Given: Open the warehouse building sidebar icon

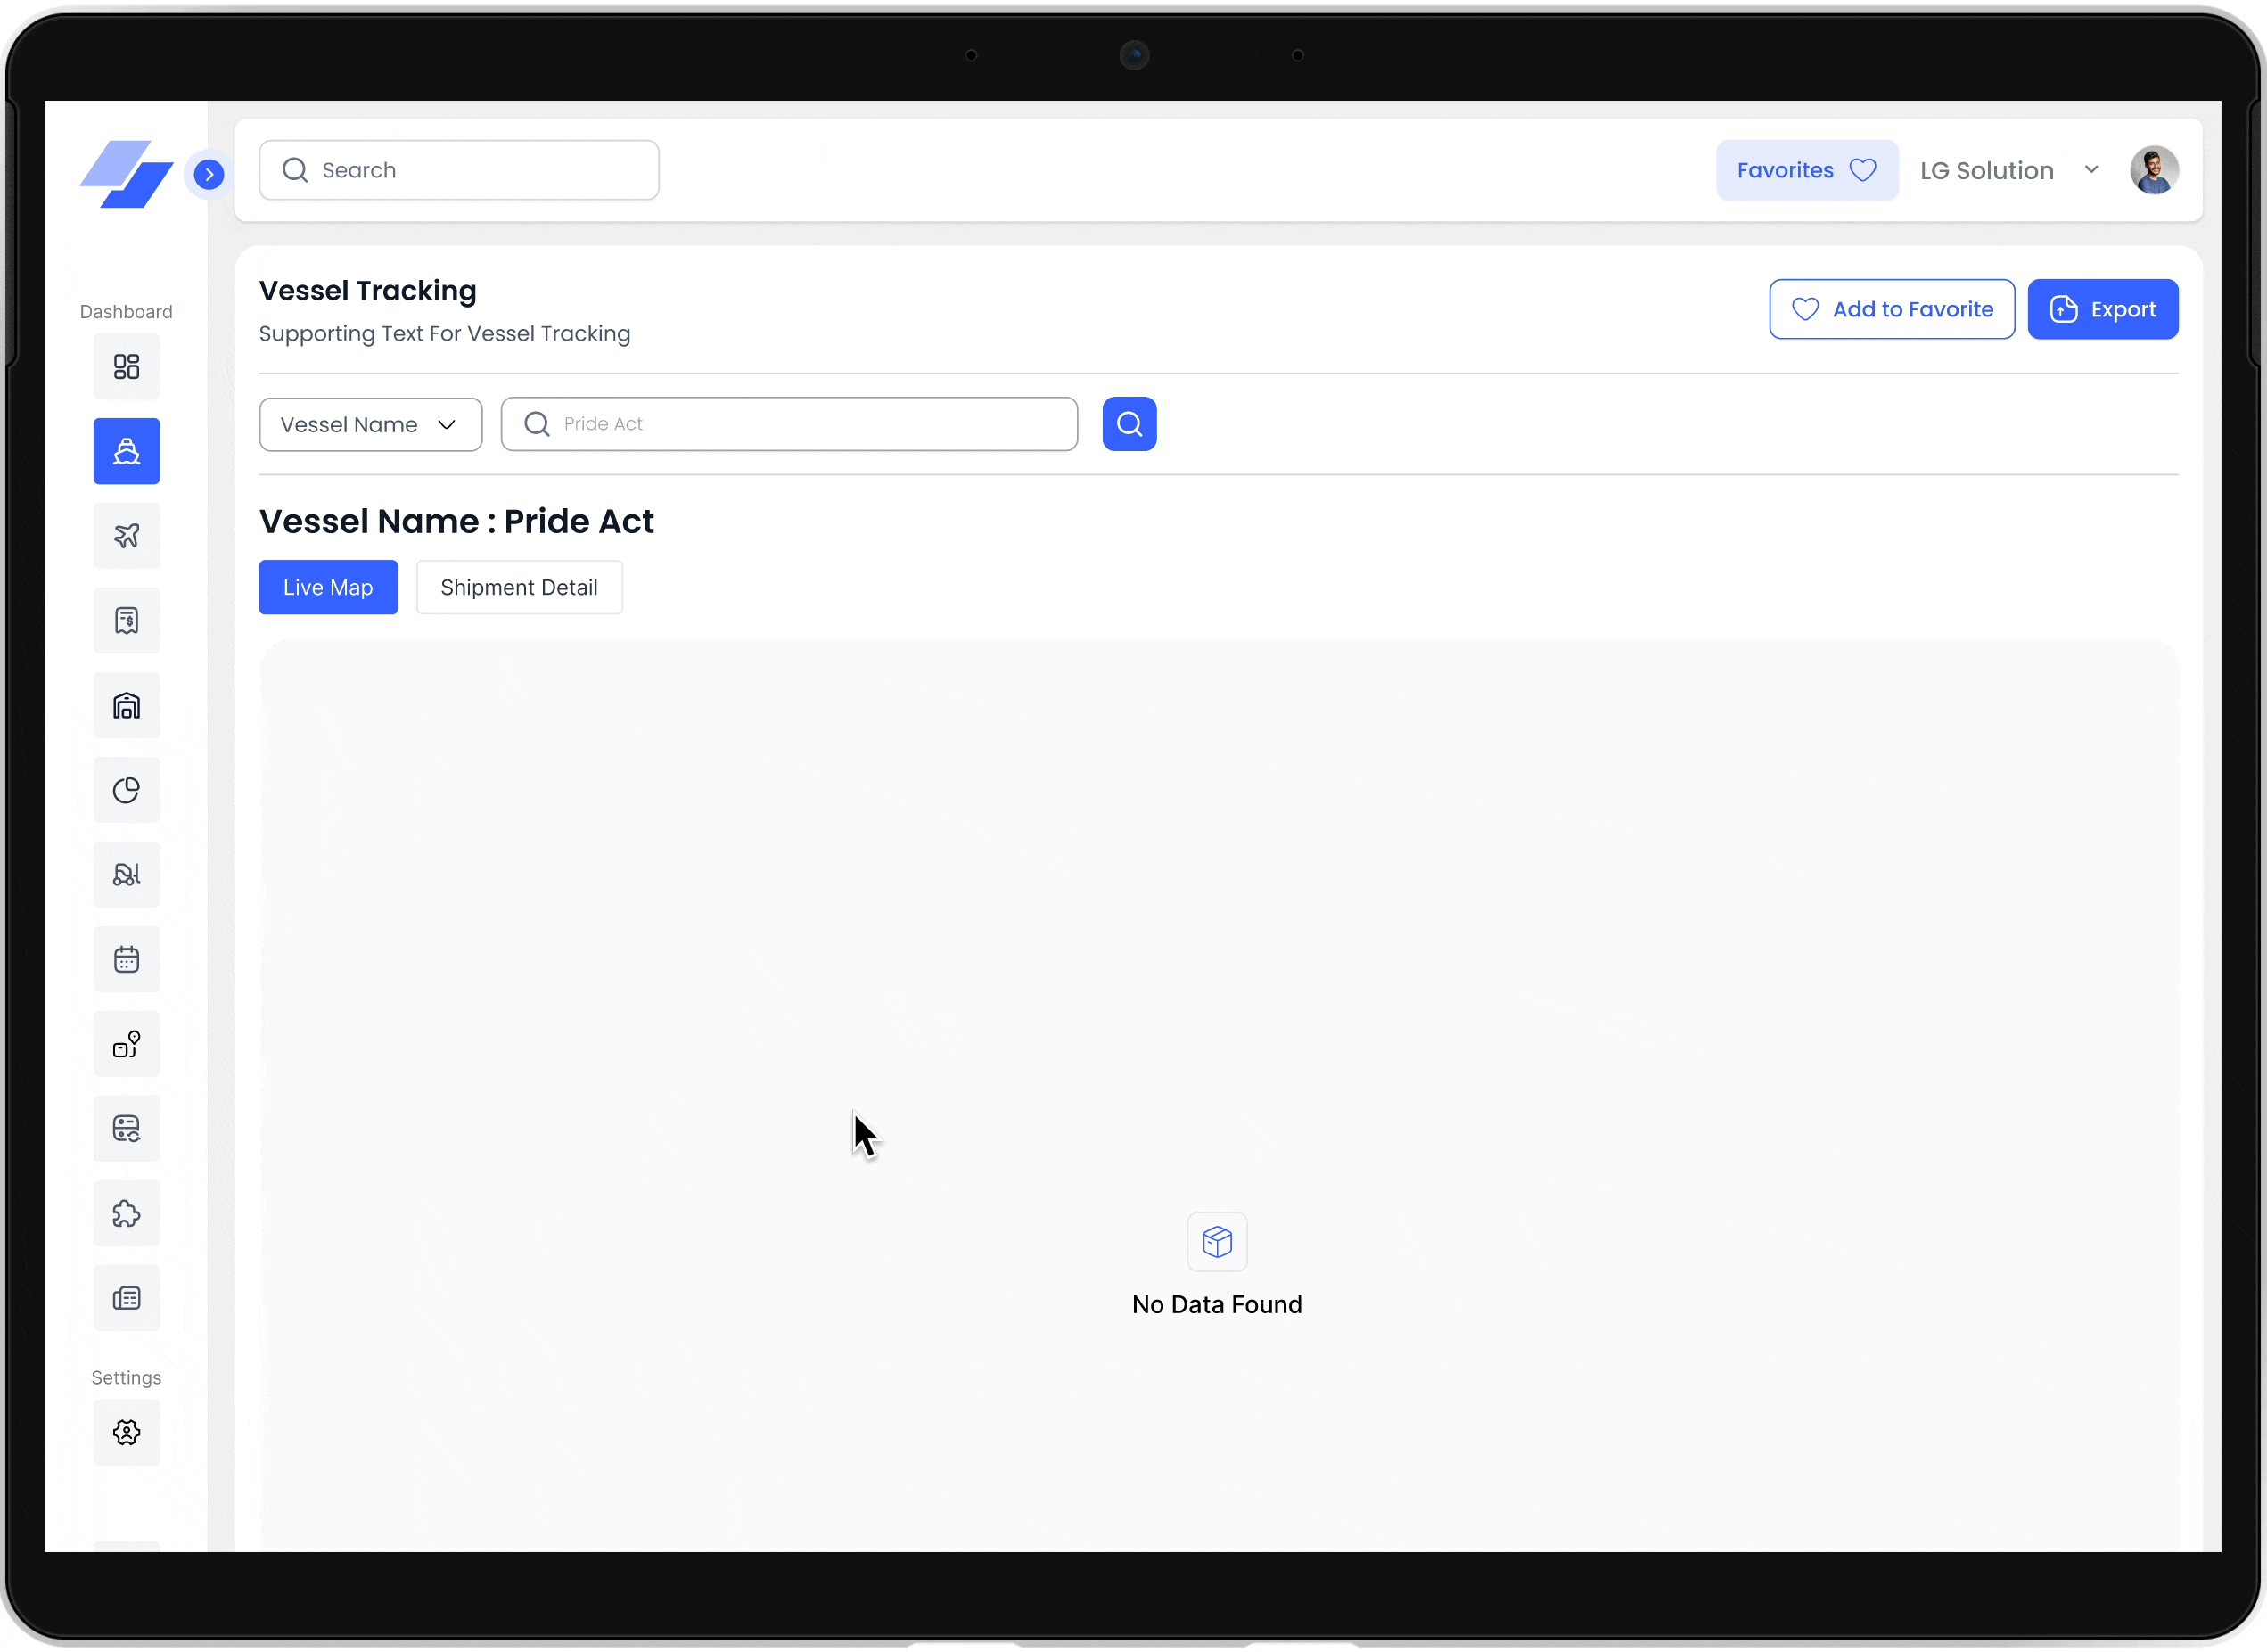Looking at the screenshot, I should 126,706.
